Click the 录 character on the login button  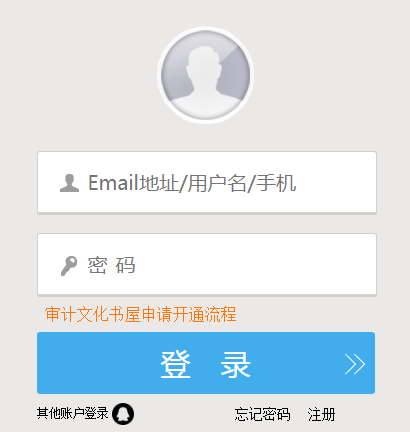[x=235, y=364]
